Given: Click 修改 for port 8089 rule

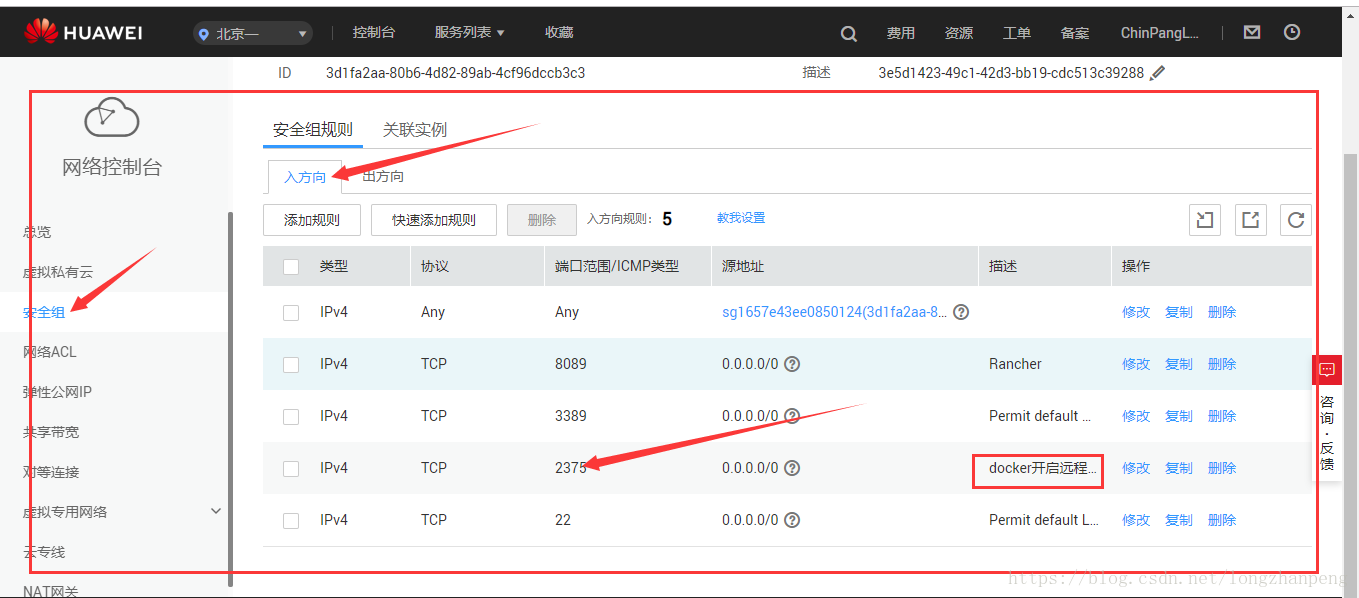Looking at the screenshot, I should point(1136,364).
